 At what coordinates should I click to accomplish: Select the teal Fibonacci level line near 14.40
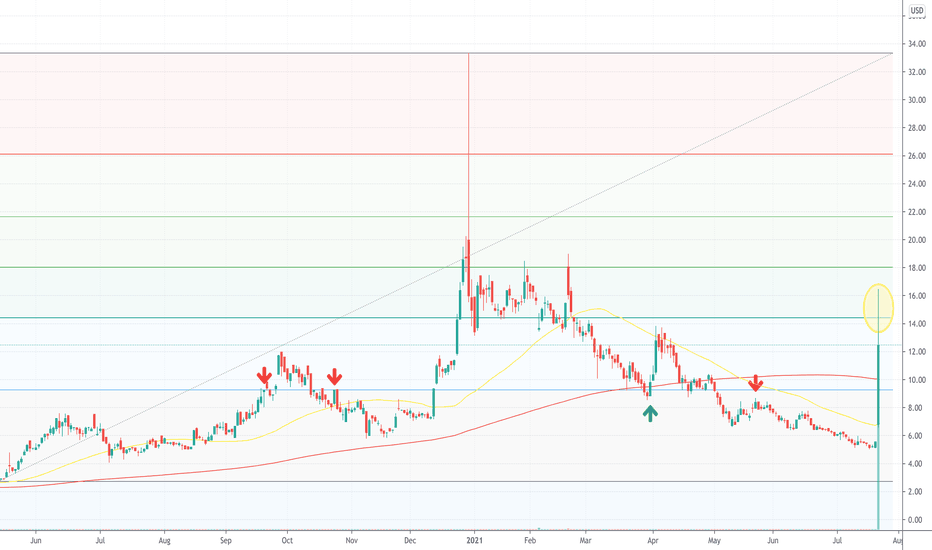pyautogui.click(x=446, y=318)
